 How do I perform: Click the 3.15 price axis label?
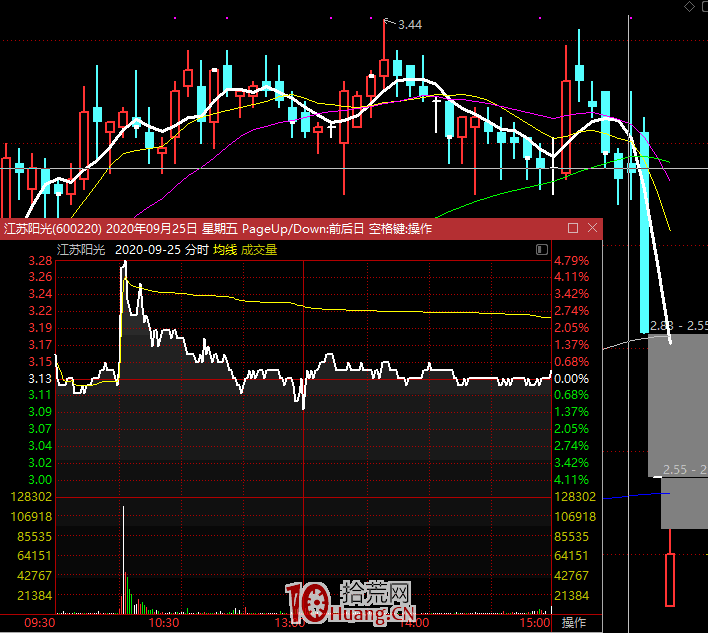(x=40, y=362)
